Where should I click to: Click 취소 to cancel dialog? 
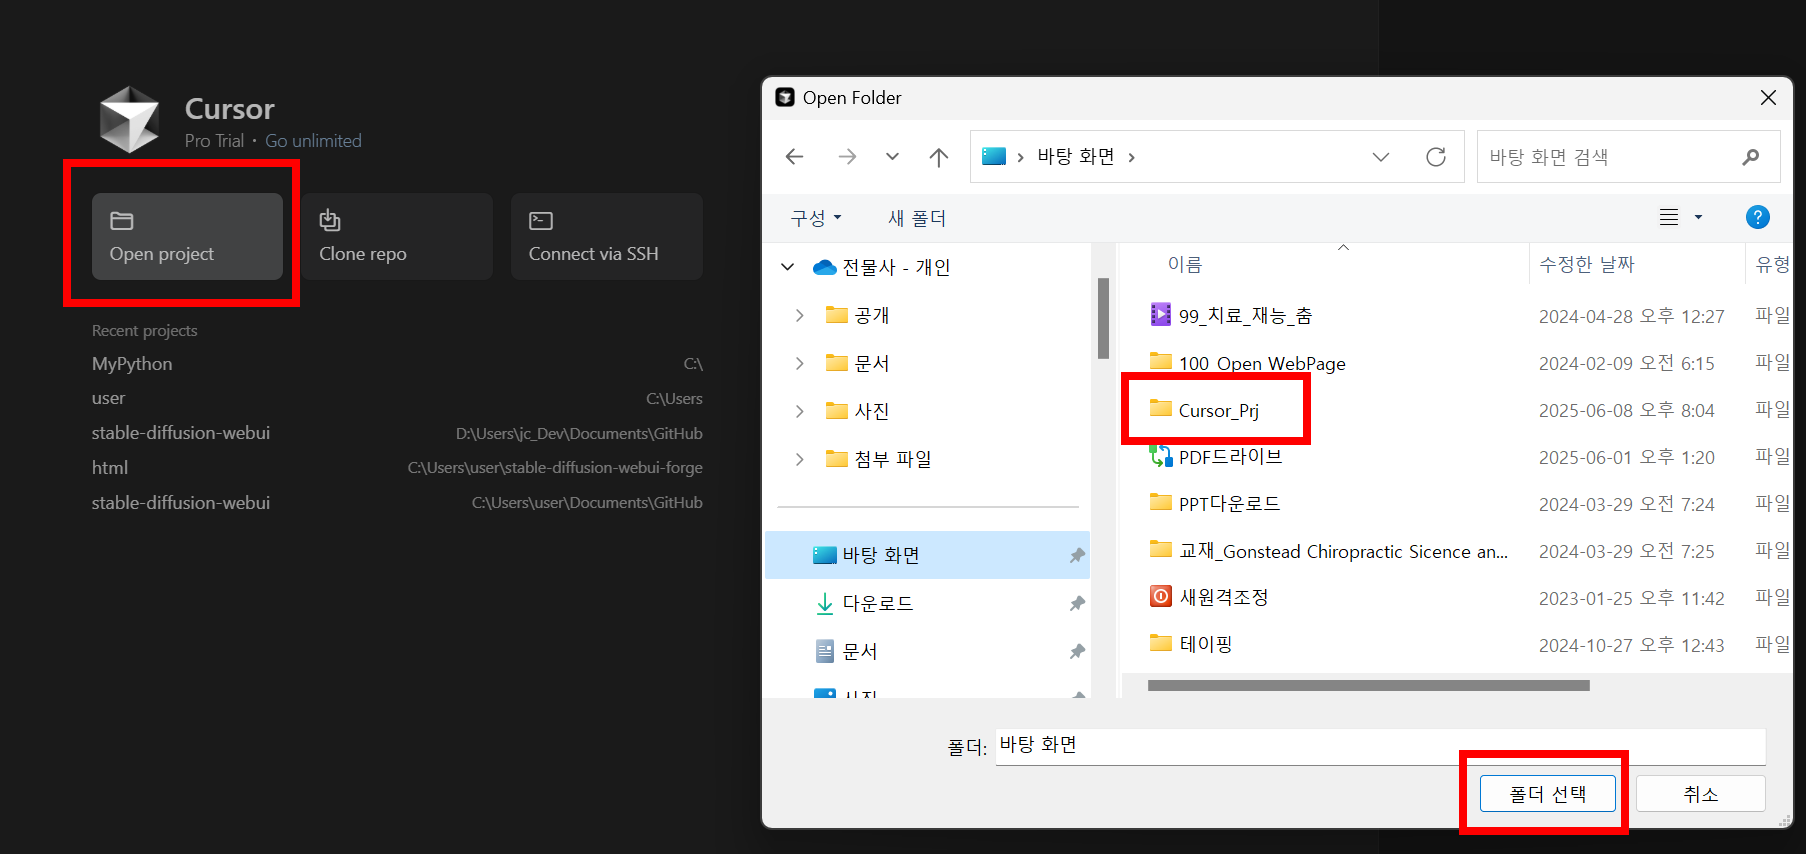click(1700, 794)
